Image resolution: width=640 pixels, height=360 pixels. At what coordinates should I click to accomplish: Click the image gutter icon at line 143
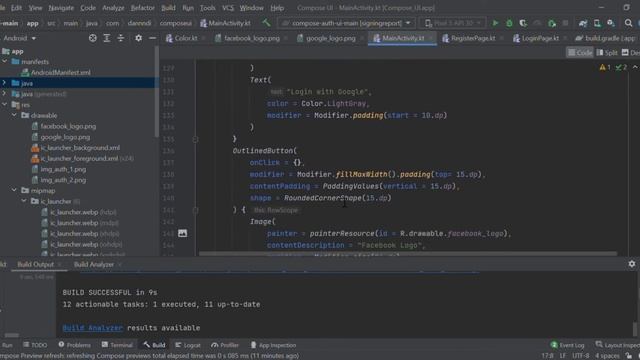click(182, 233)
